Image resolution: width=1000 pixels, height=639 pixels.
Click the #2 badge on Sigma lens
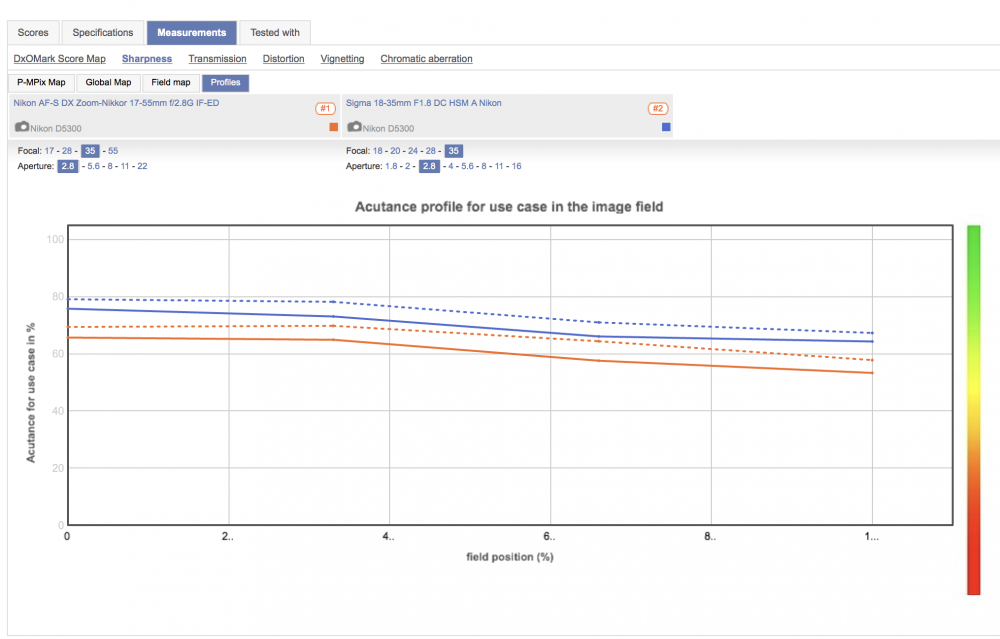(x=658, y=108)
